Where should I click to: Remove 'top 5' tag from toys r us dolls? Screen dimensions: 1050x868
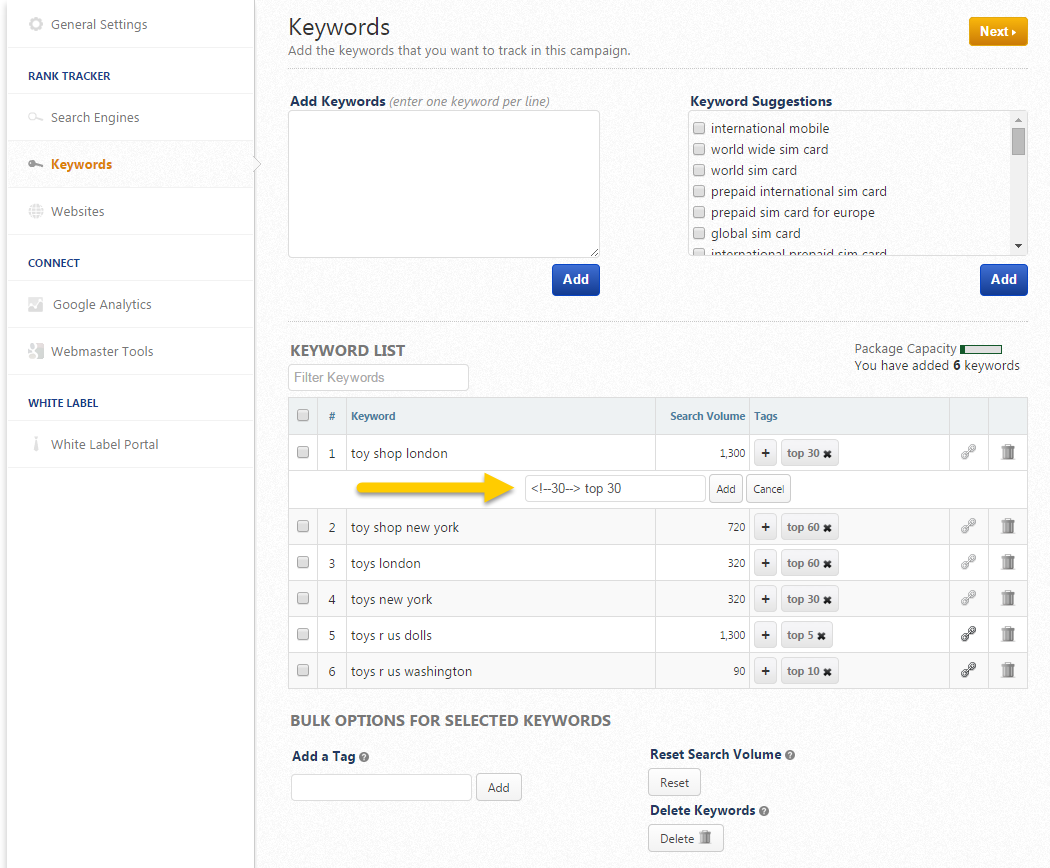point(822,636)
